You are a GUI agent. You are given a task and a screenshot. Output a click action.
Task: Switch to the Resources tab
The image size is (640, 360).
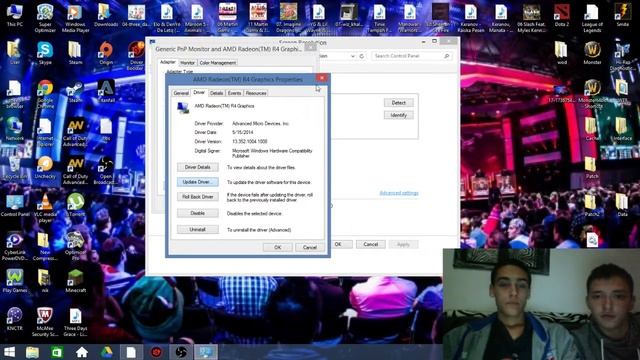[256, 93]
